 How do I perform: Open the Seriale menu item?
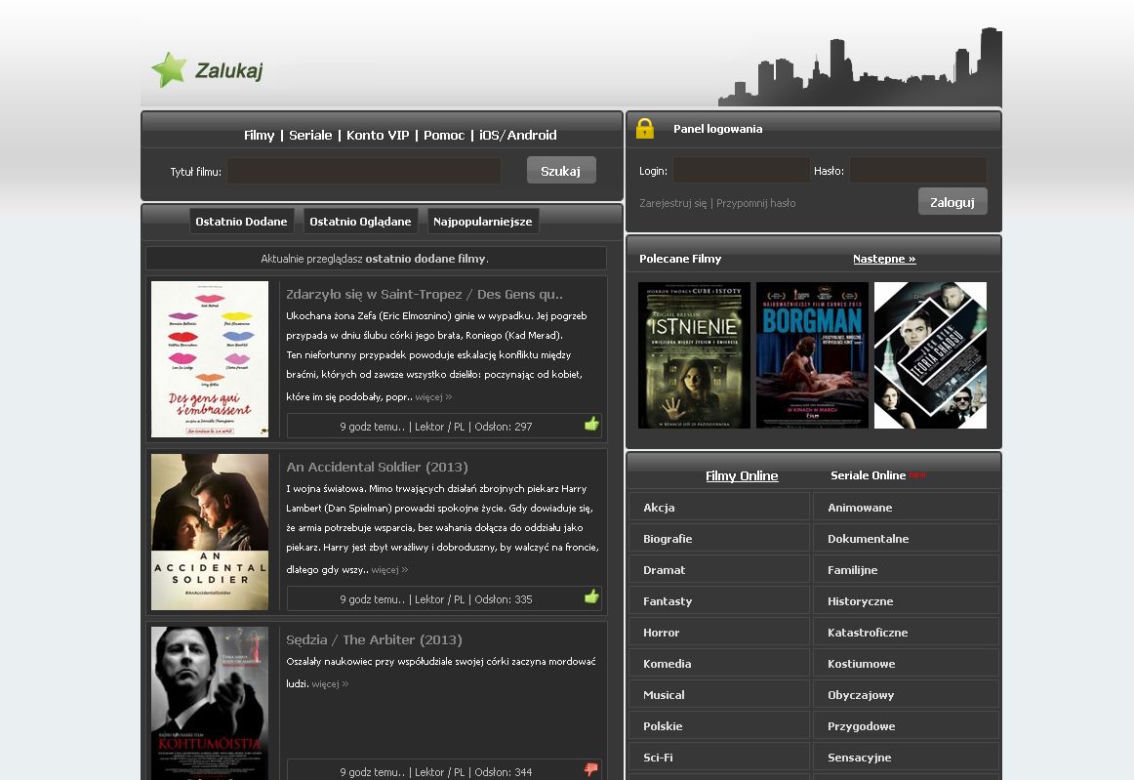click(310, 135)
